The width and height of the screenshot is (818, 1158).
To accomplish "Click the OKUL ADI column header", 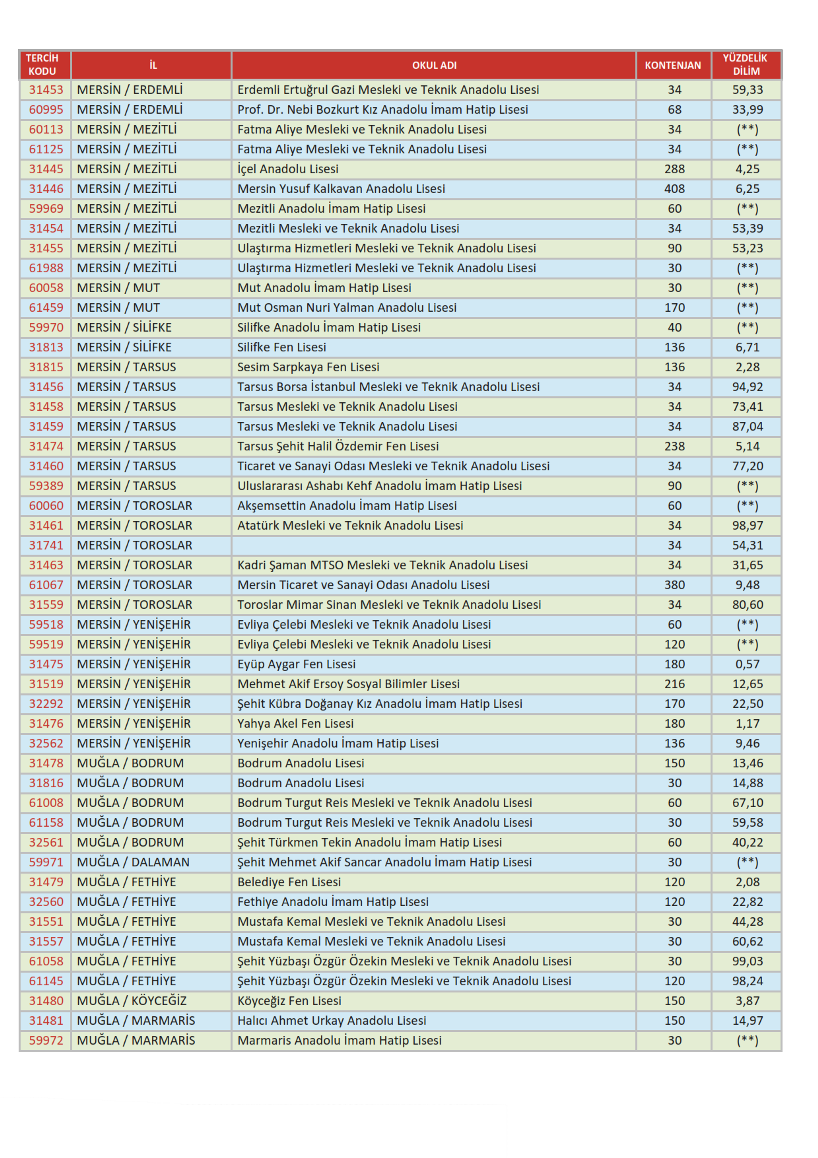I will (x=434, y=65).
